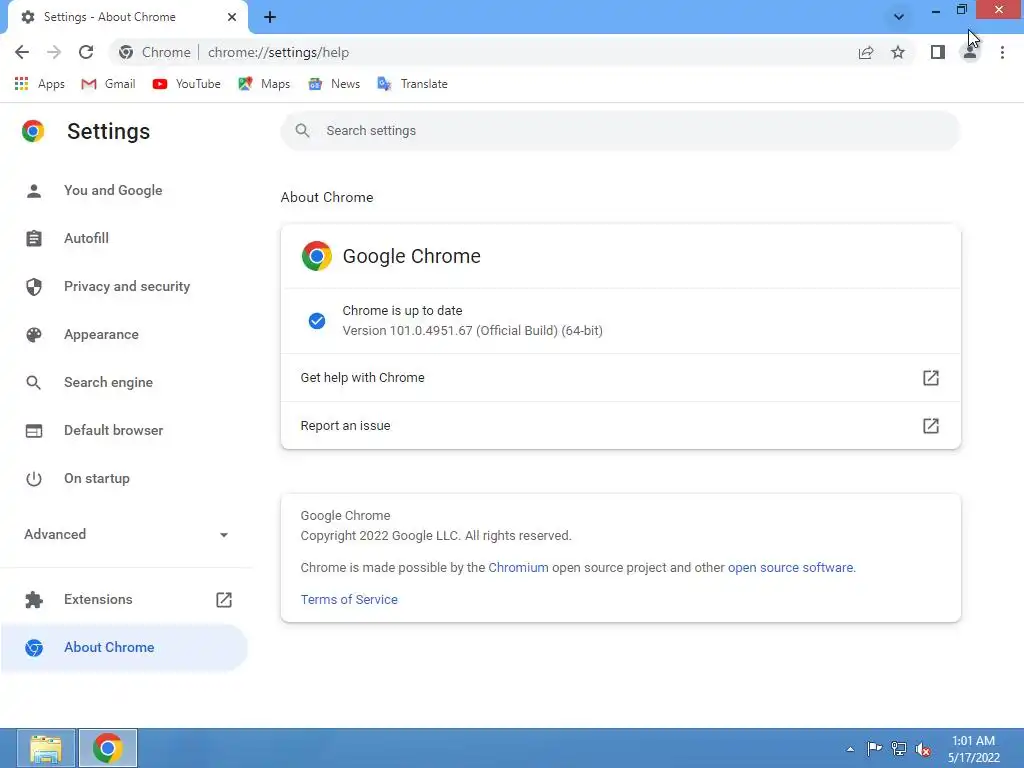Click the network tray icon
The height and width of the screenshot is (768, 1024).
pyautogui.click(x=899, y=749)
